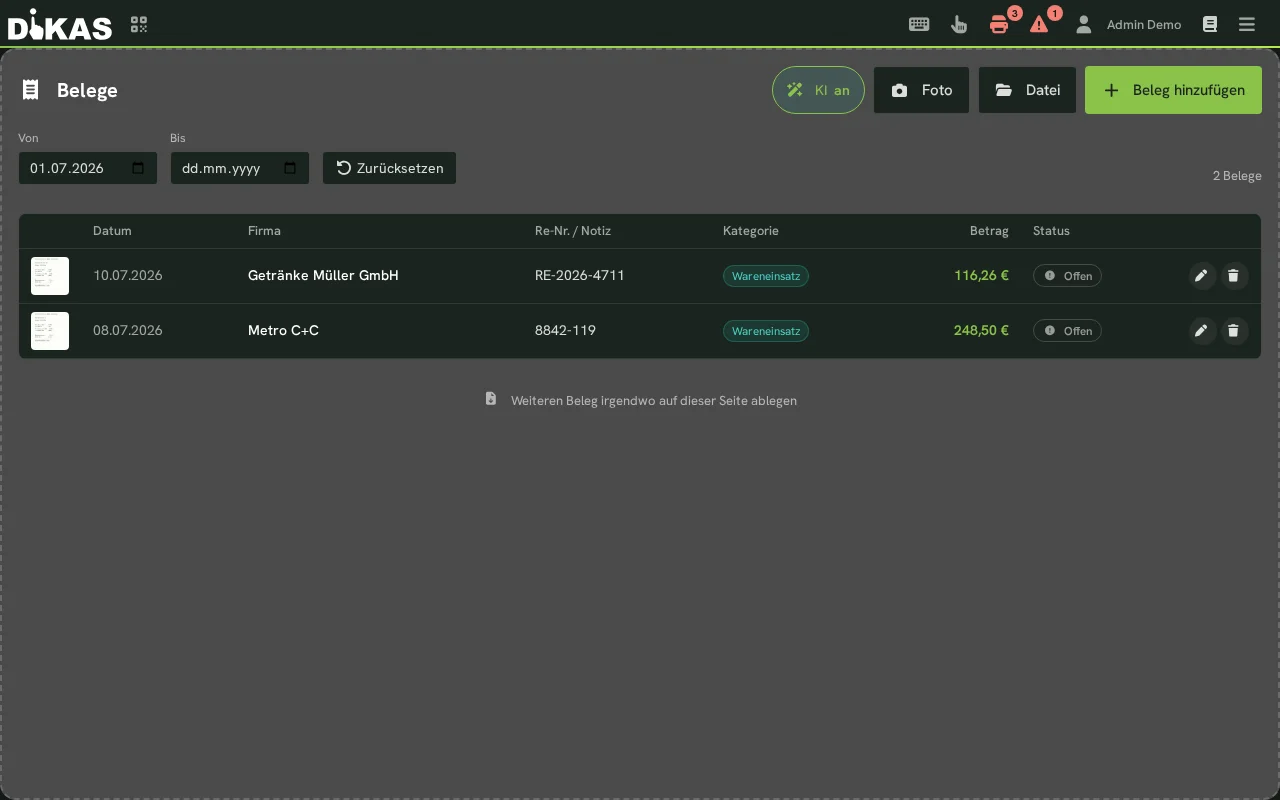This screenshot has height=800, width=1280.
Task: Click invoice number 8842-119
Action: tap(565, 331)
